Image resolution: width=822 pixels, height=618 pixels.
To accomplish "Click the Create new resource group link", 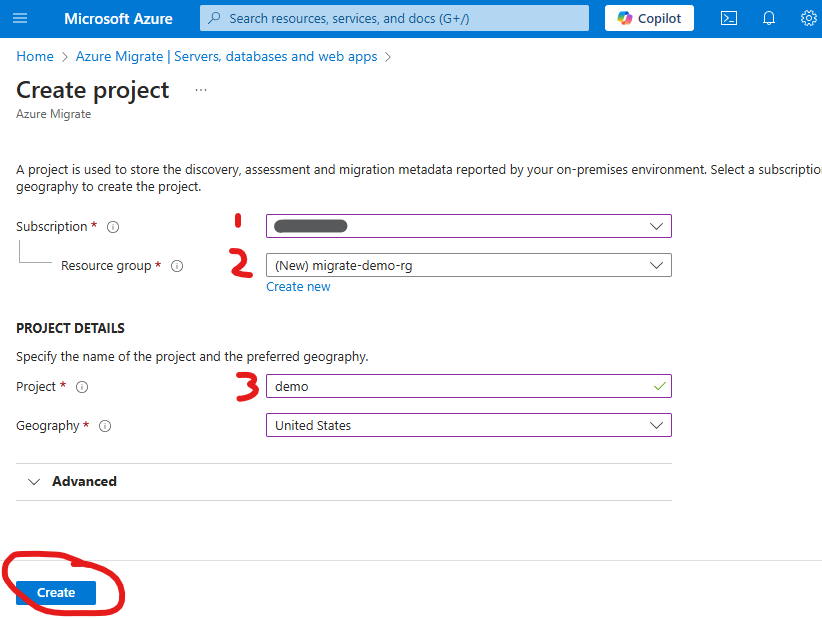I will point(298,287).
